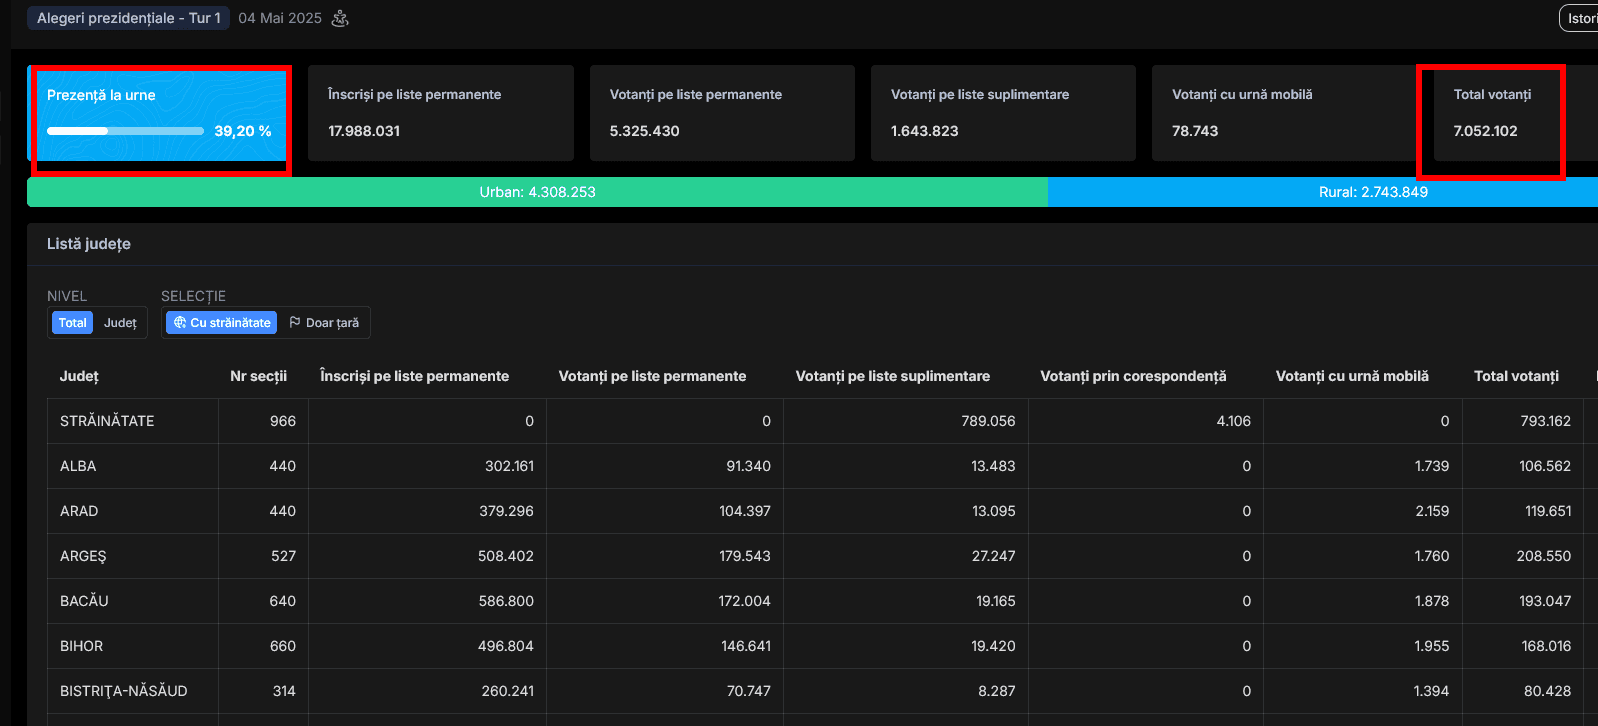Viewport: 1598px width, 726px height.
Task: Click the Înscriși pe liste permanente card
Action: click(440, 113)
